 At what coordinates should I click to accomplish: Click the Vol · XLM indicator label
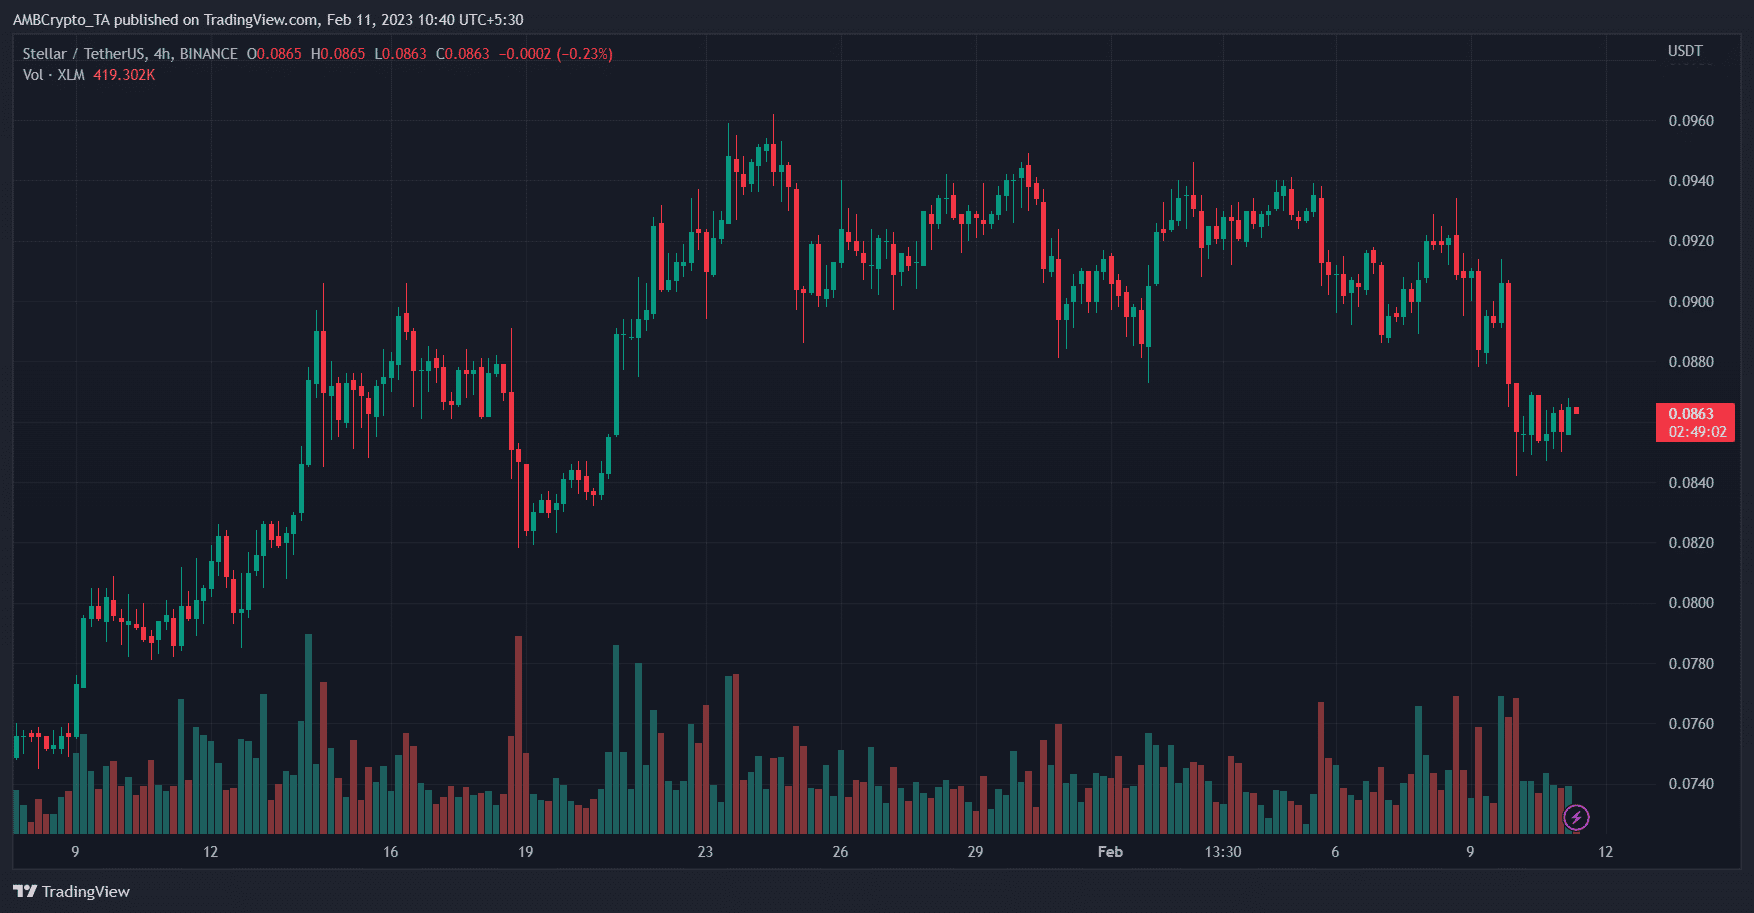coord(54,75)
